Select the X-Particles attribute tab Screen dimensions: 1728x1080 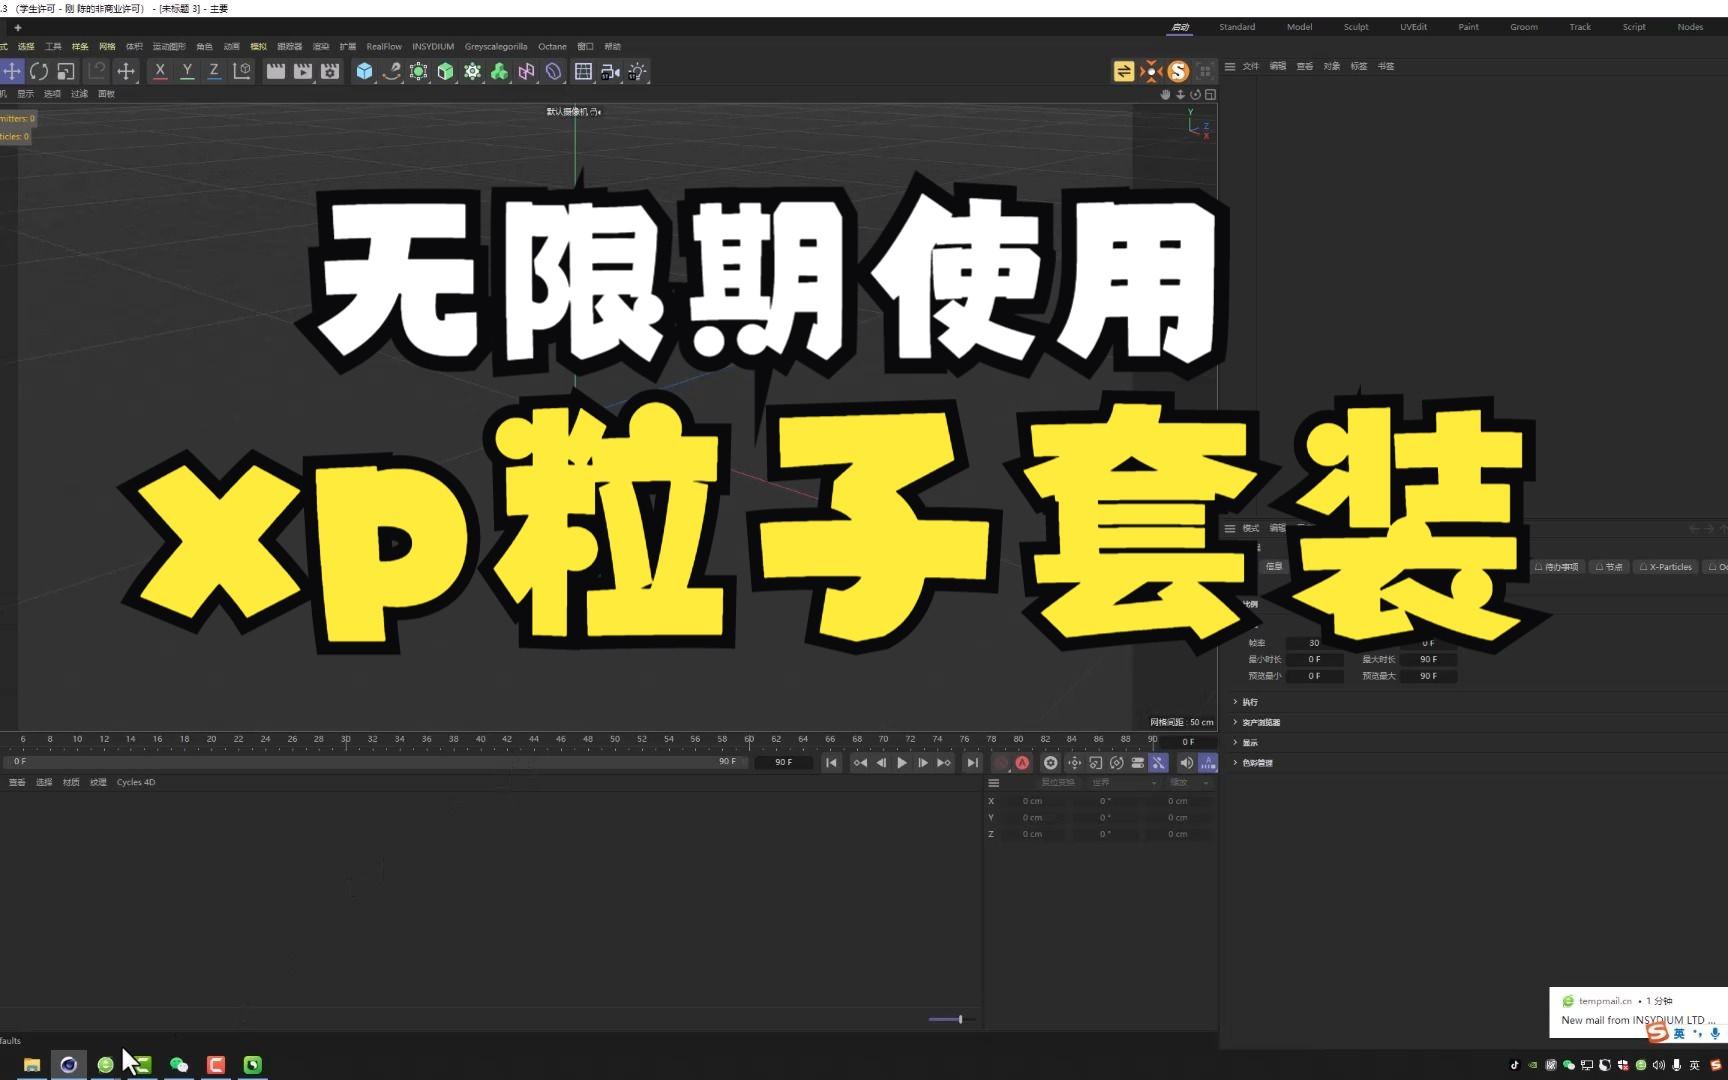click(1666, 567)
